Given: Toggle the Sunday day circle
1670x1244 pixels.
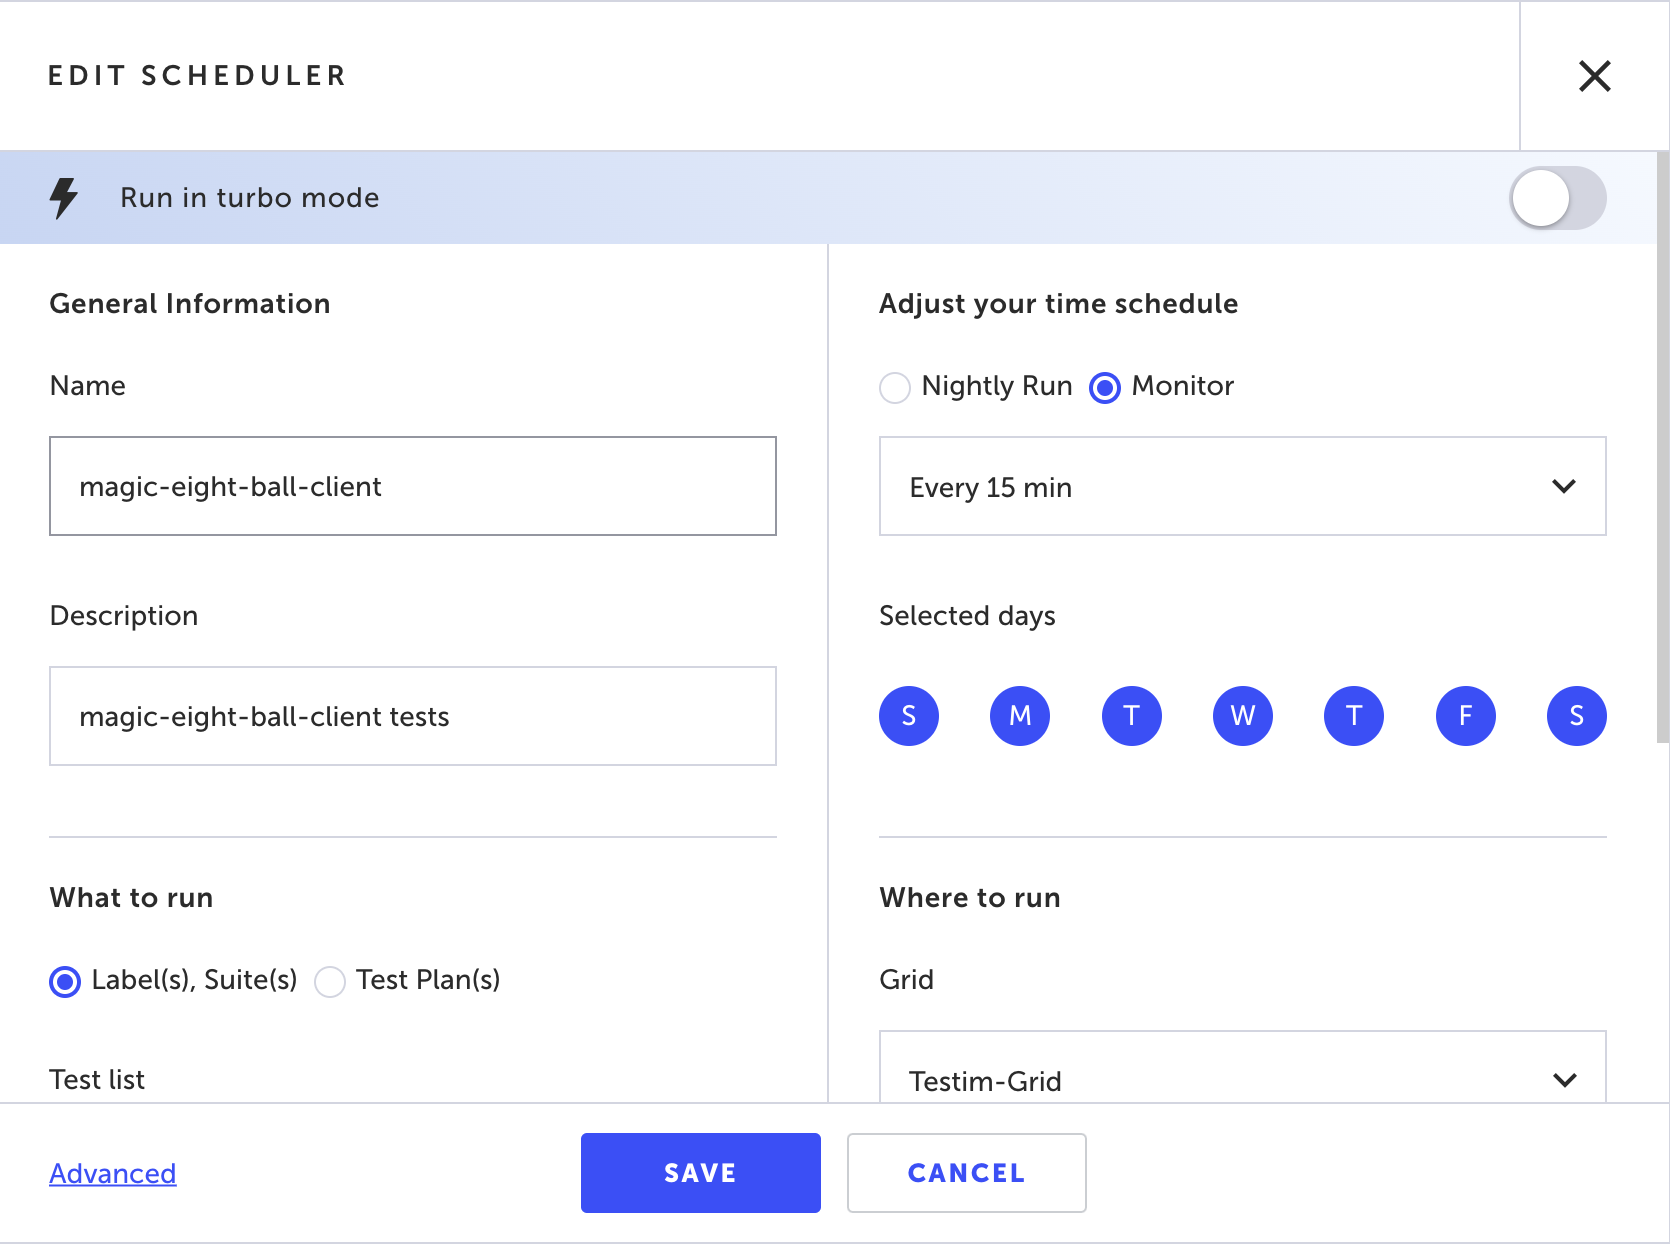Looking at the screenshot, I should 909,716.
